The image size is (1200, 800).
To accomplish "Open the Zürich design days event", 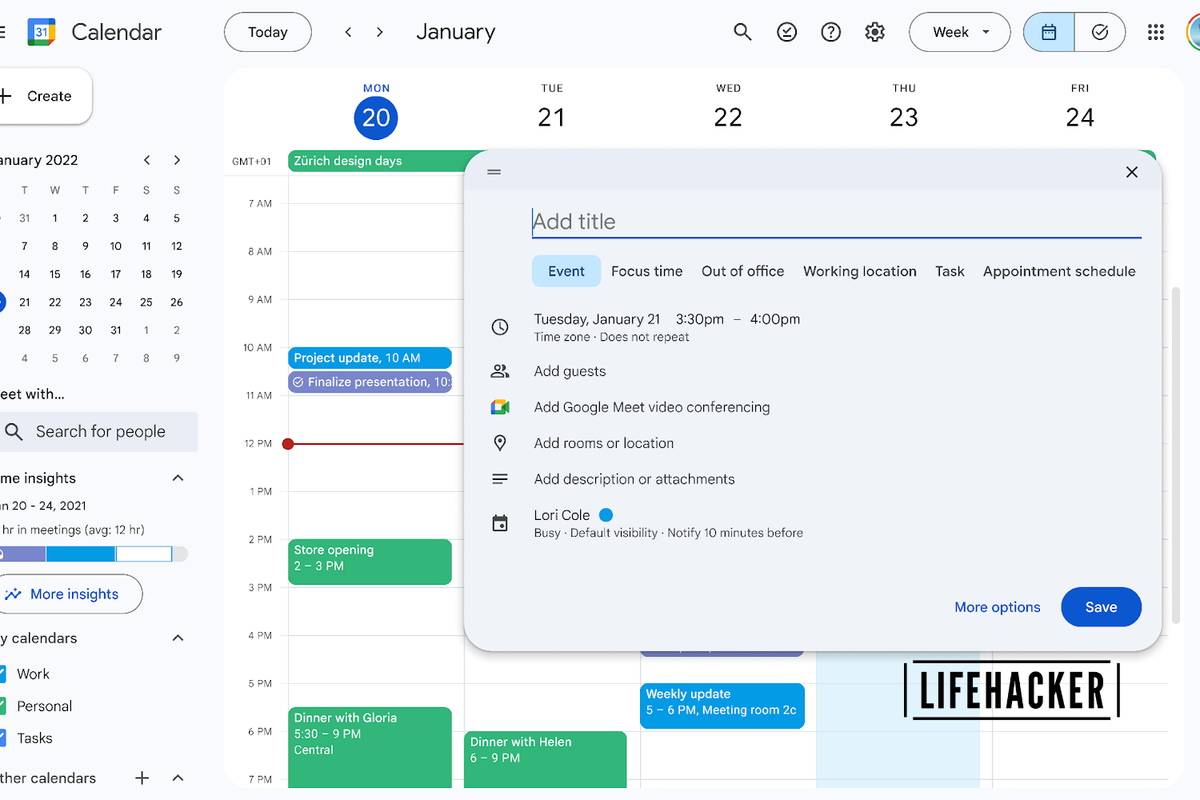I will (378, 161).
